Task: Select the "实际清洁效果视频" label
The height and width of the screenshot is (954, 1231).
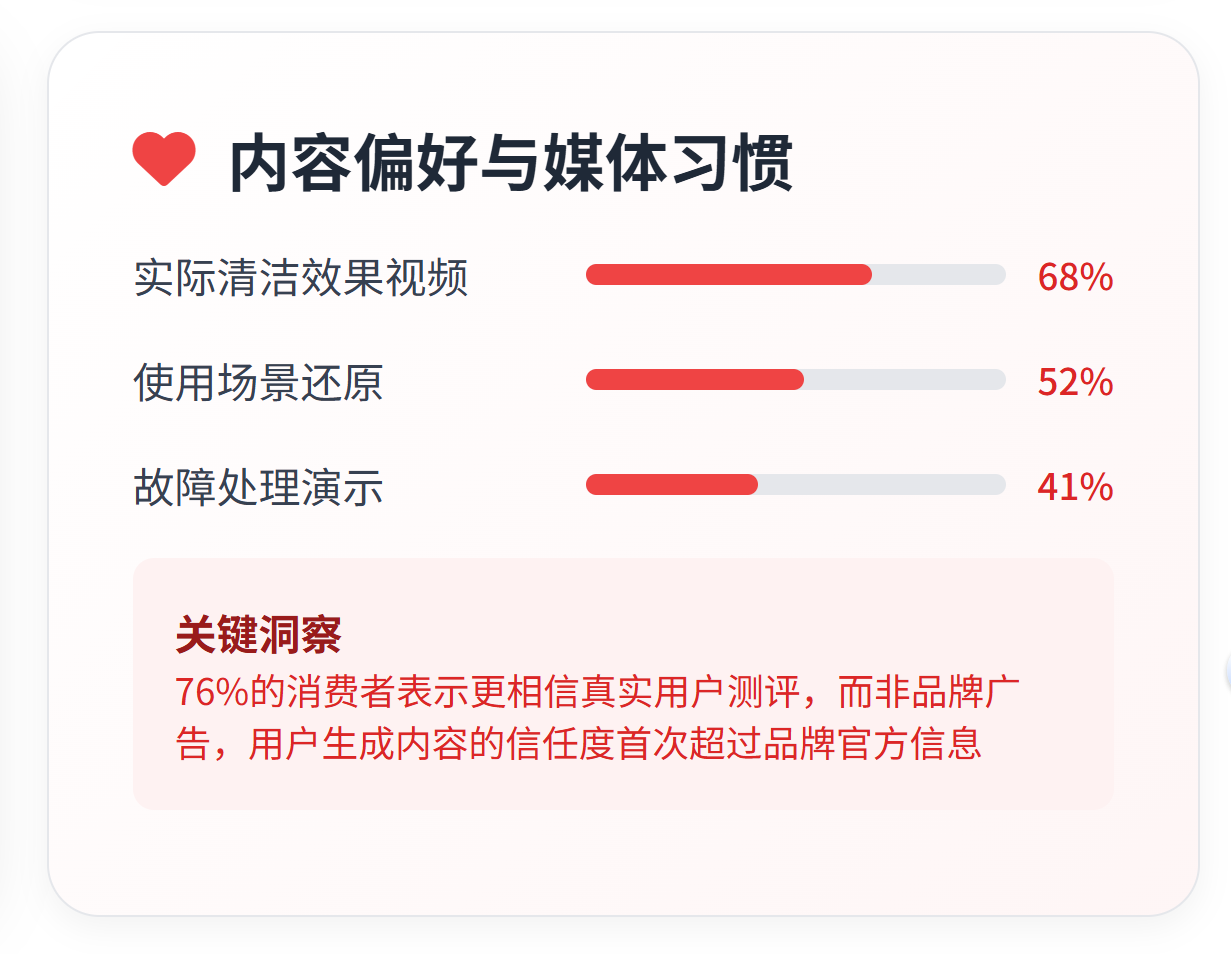Action: pyautogui.click(x=301, y=278)
